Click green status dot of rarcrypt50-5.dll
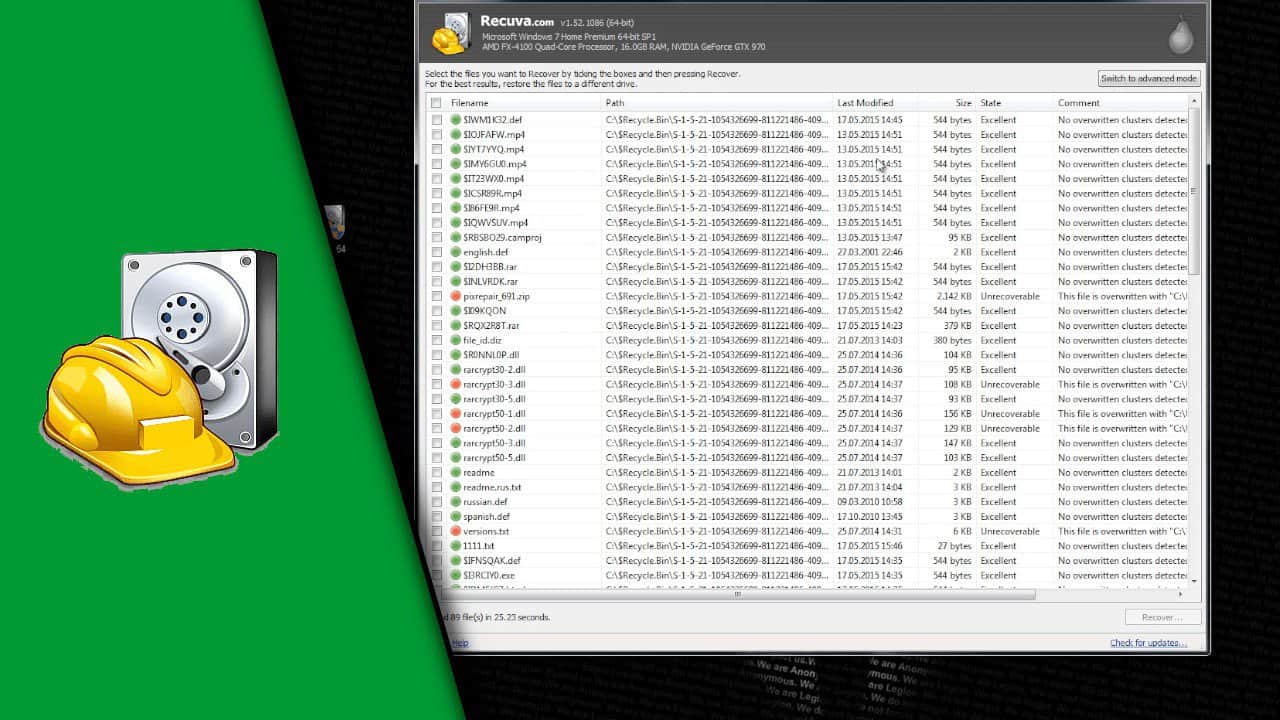Screen dimensions: 1280x720 click(456, 457)
